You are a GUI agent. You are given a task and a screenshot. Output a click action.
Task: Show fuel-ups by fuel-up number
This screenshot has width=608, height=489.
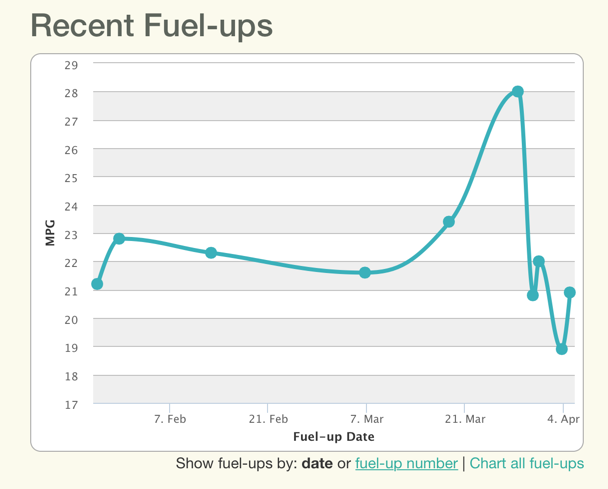(x=406, y=463)
